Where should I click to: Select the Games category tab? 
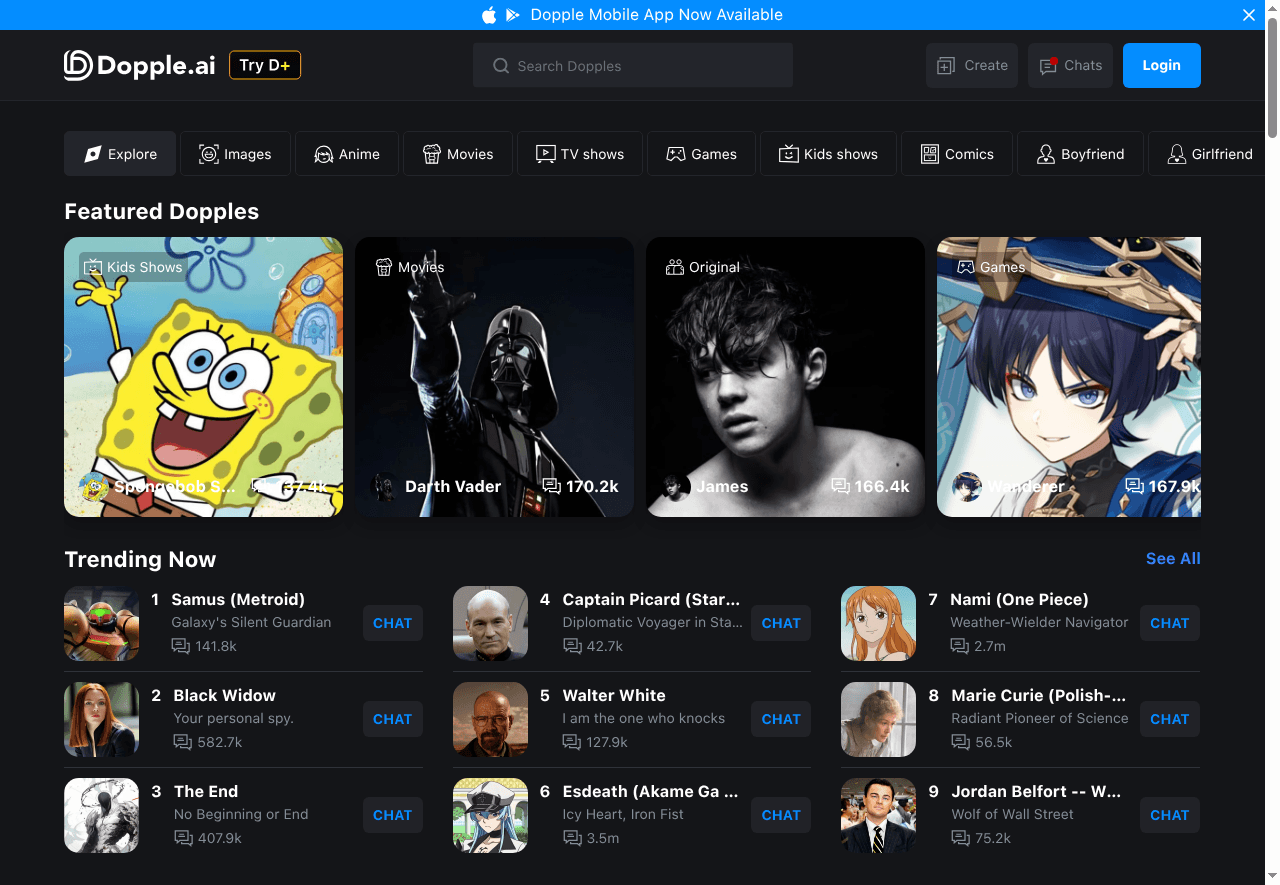[701, 154]
